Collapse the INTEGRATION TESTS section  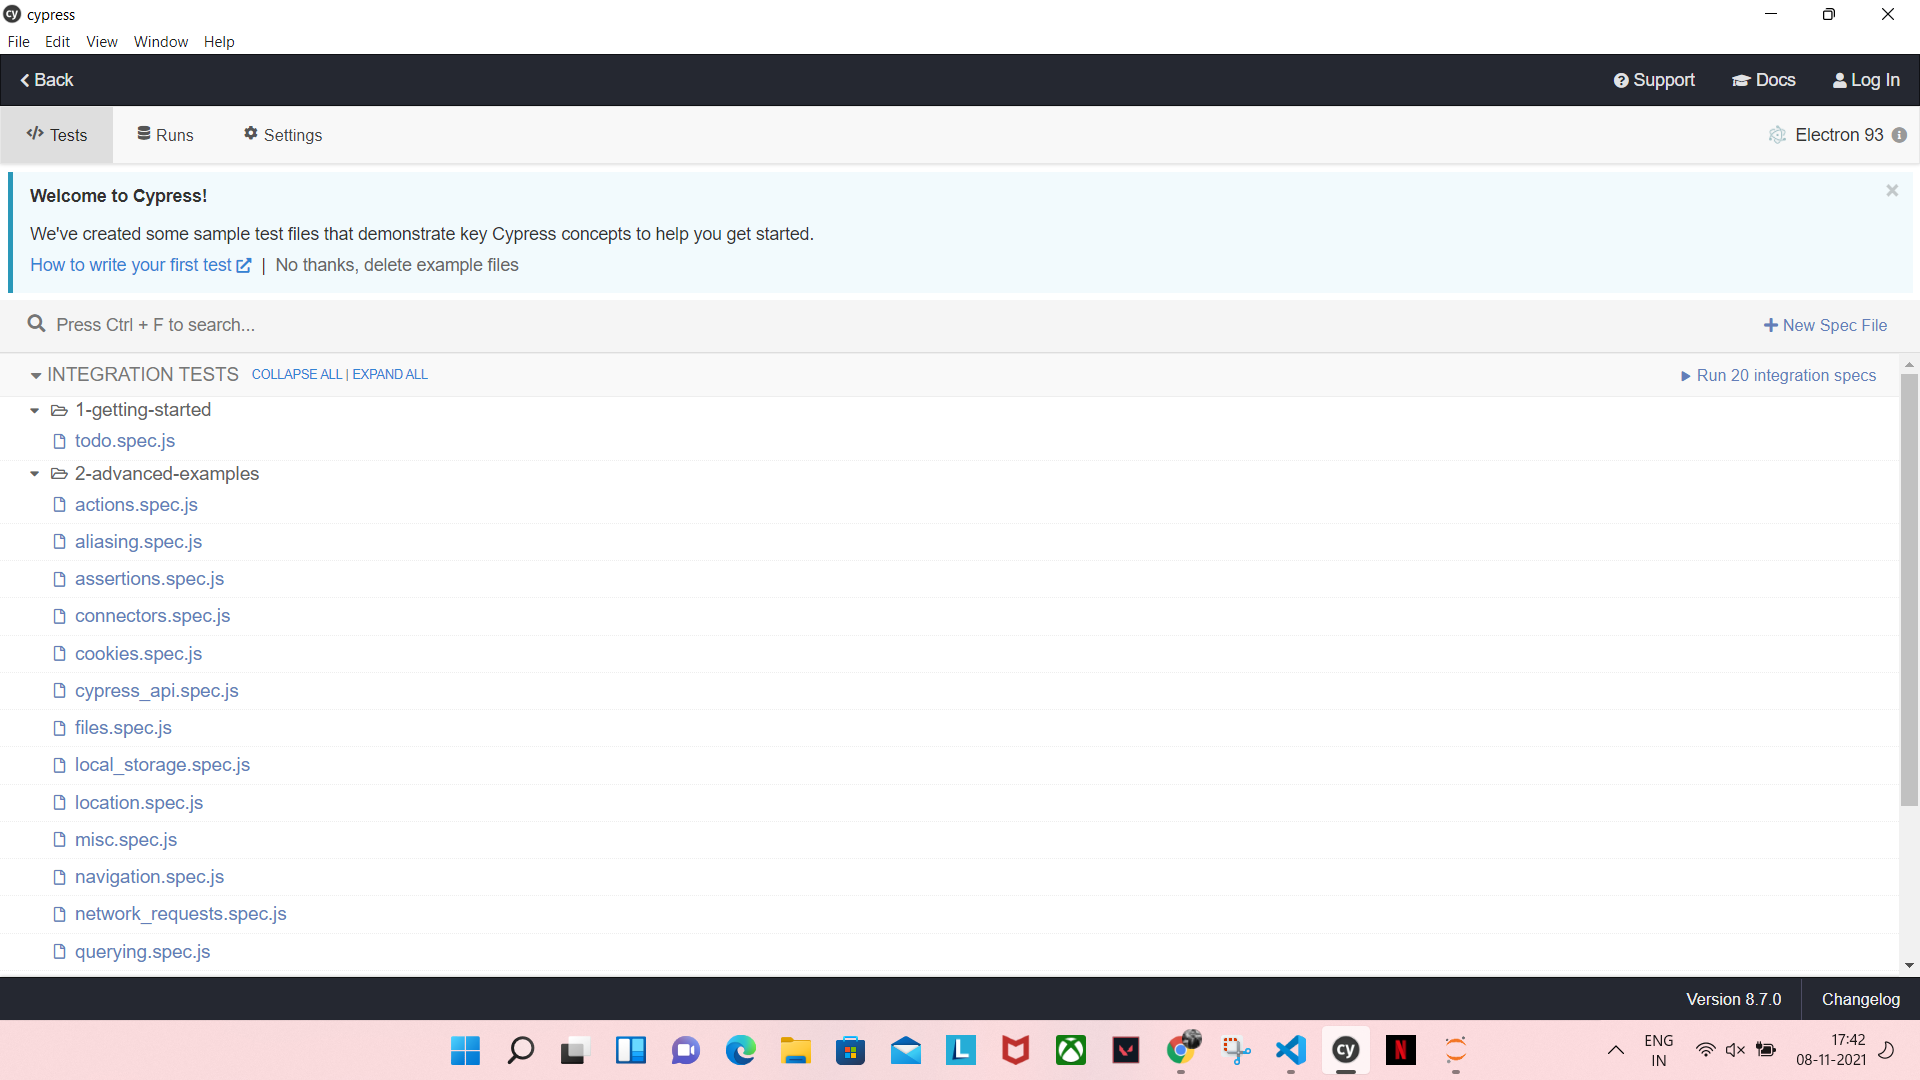click(36, 375)
